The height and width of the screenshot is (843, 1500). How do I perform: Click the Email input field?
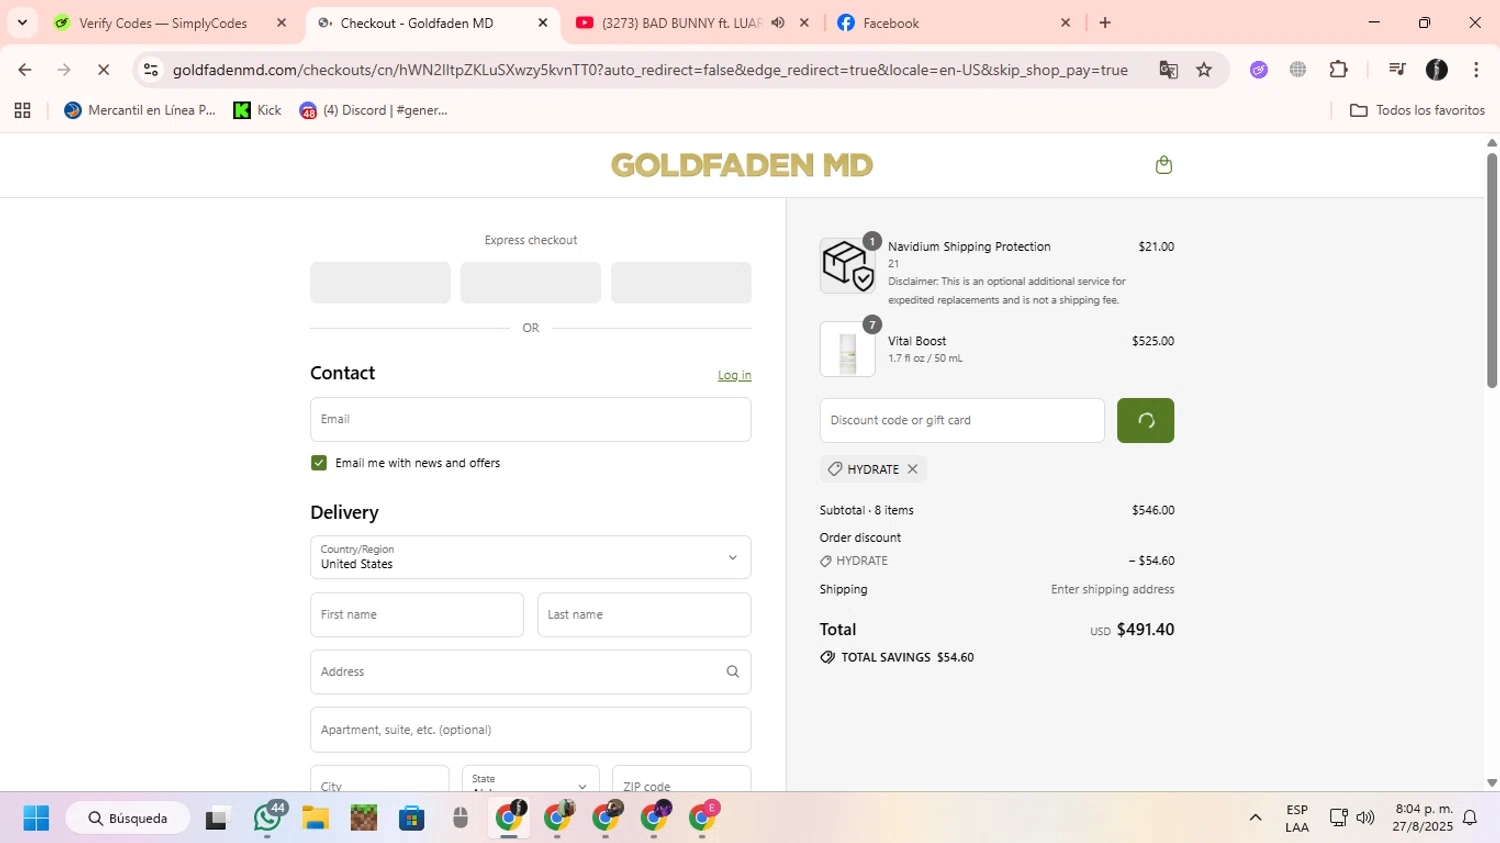pos(530,420)
